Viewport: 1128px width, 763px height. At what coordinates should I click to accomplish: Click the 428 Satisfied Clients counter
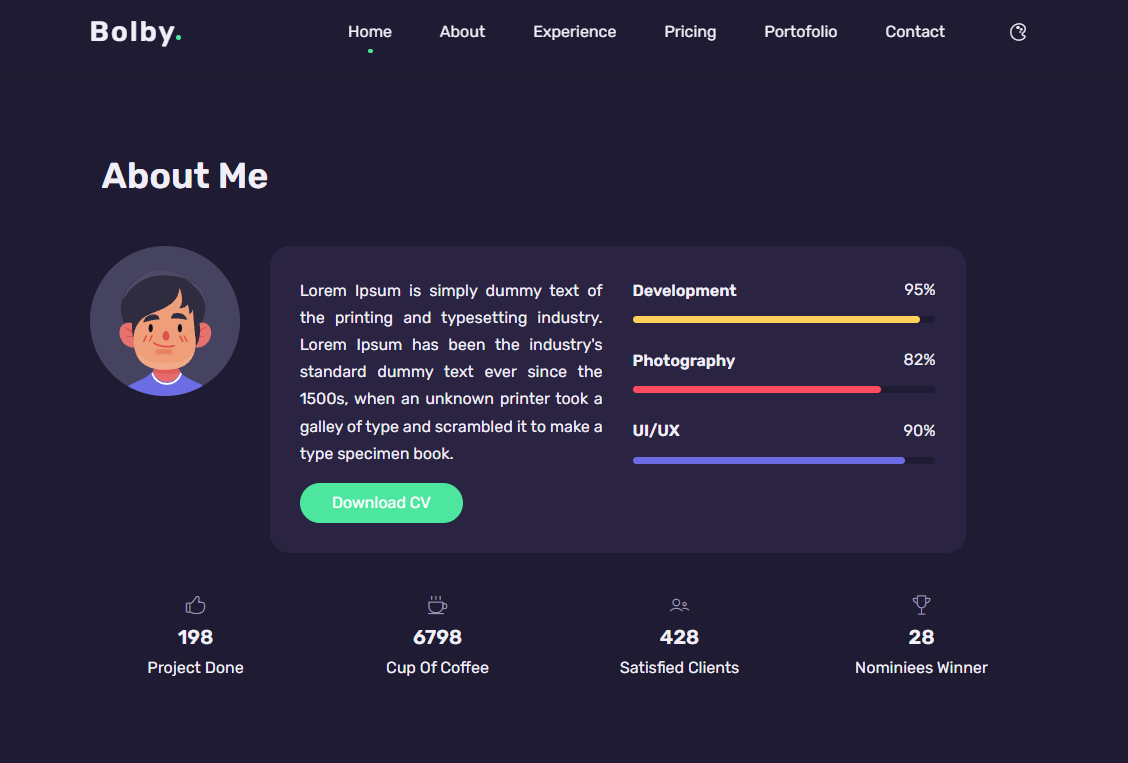coord(679,636)
